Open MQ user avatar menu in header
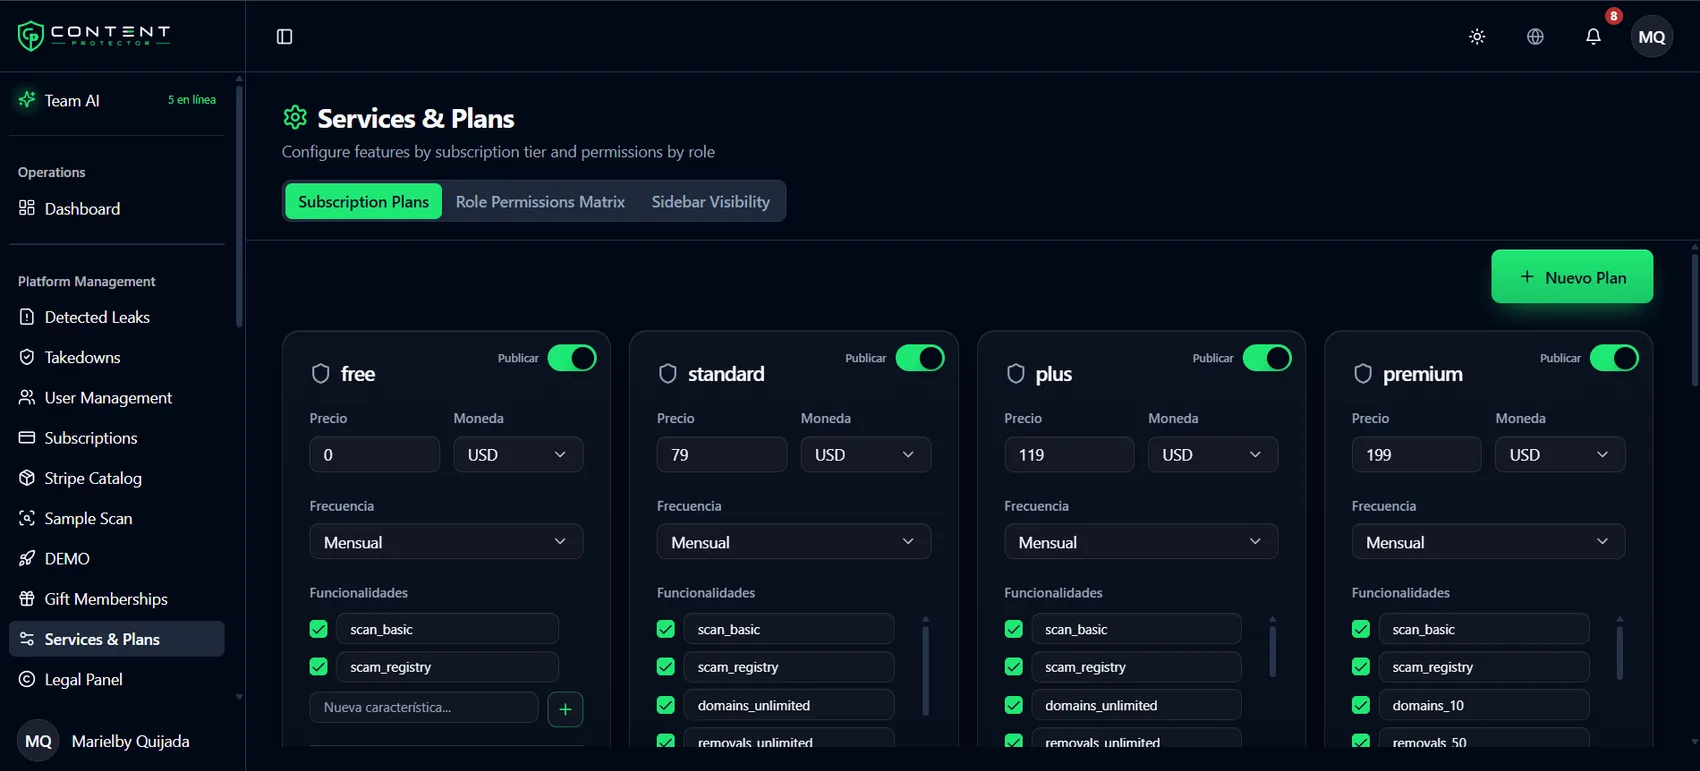 pos(1652,37)
